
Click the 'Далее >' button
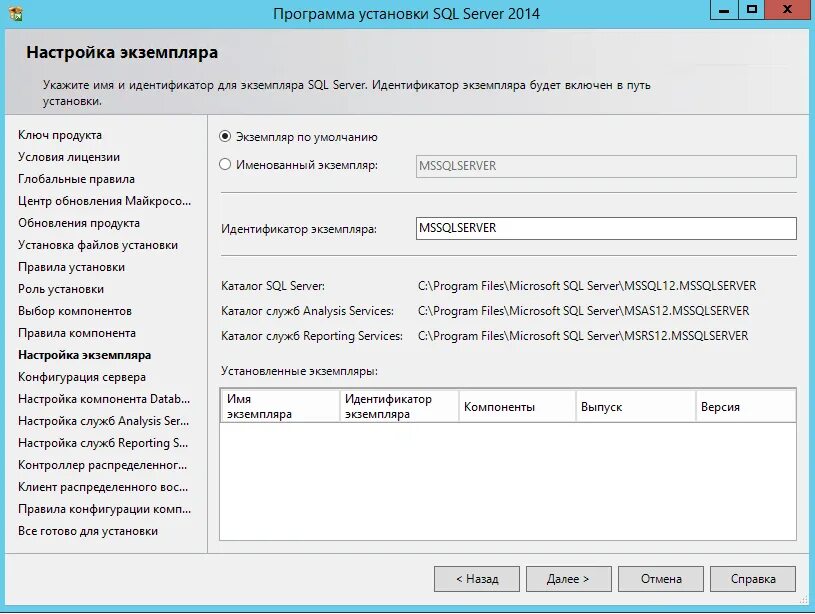click(568, 579)
